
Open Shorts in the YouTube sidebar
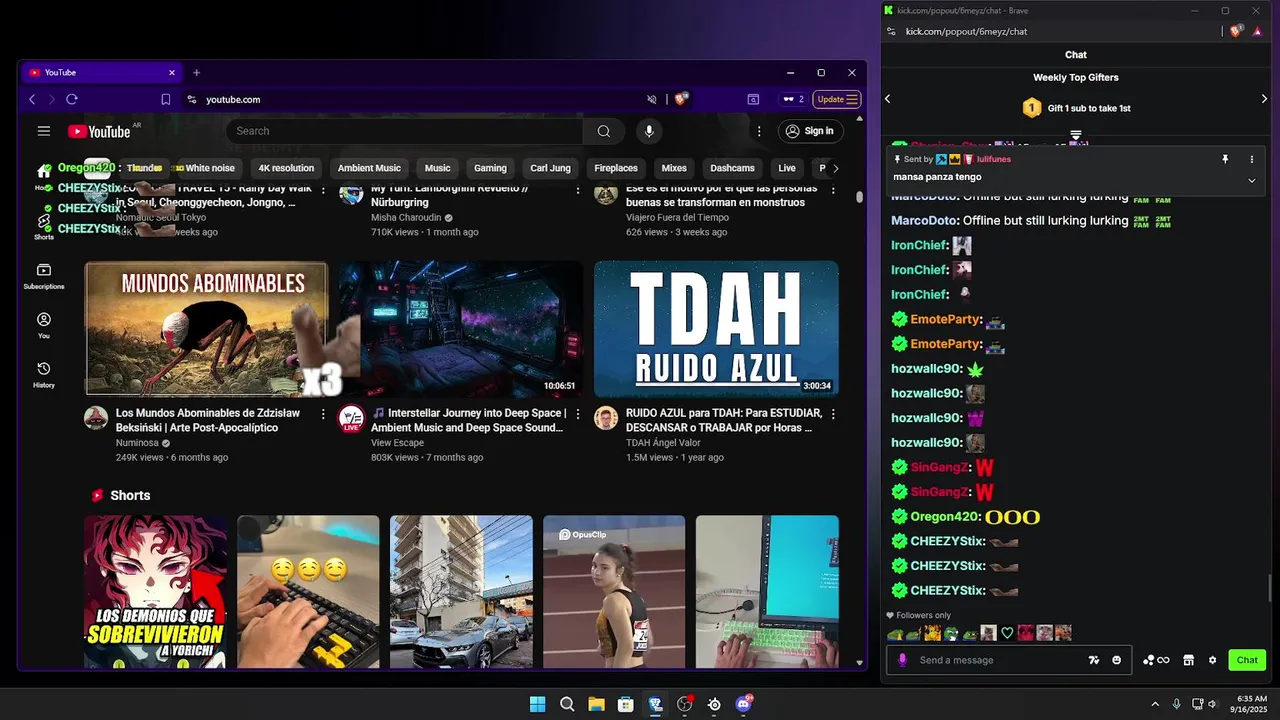44,227
